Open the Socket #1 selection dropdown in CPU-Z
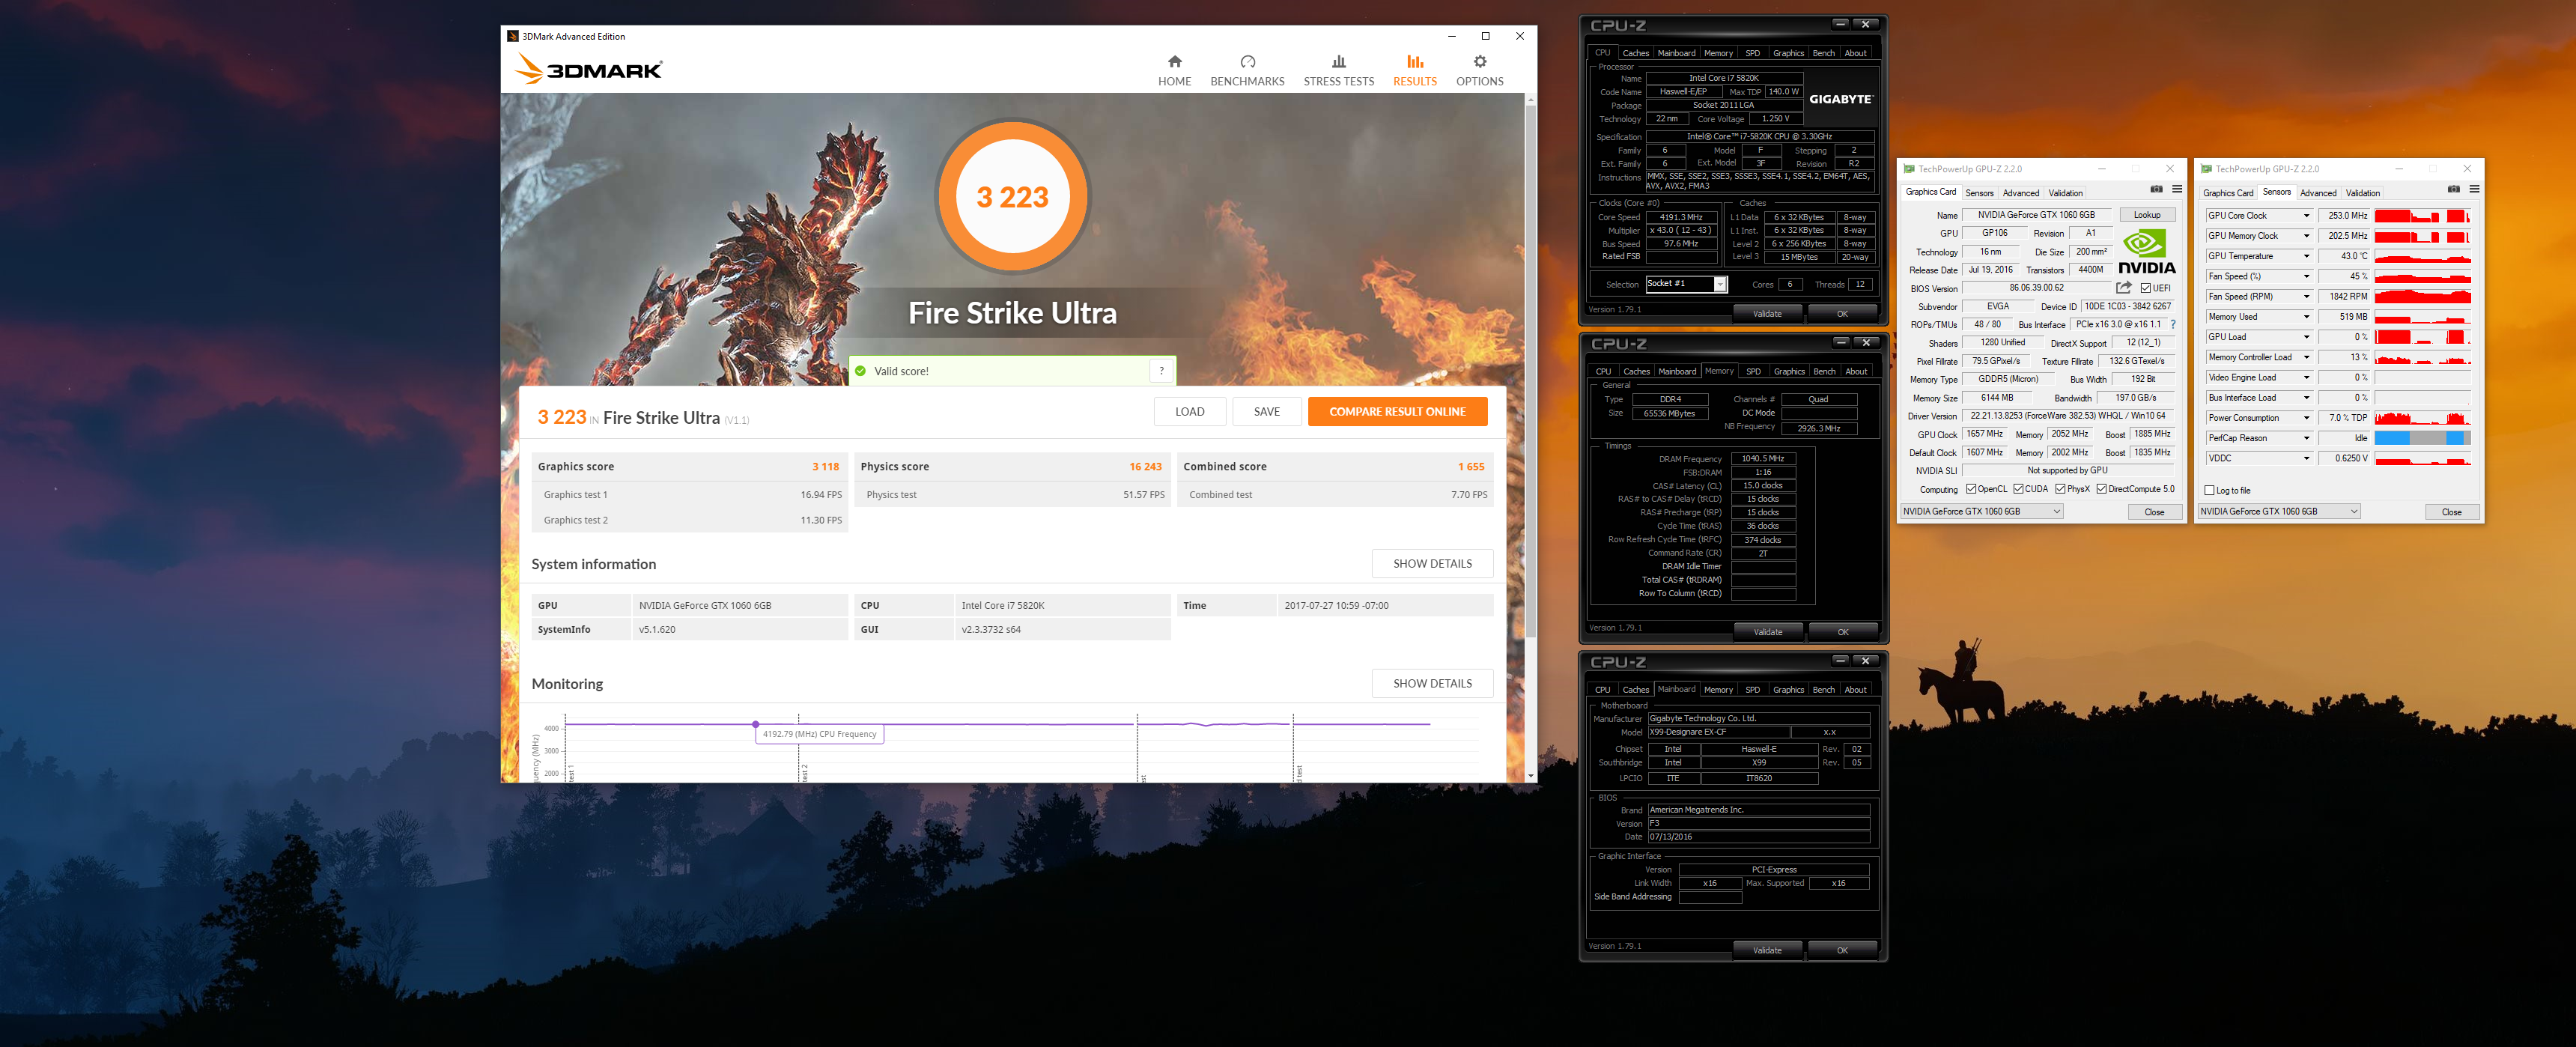2576x1047 pixels. coord(1686,284)
